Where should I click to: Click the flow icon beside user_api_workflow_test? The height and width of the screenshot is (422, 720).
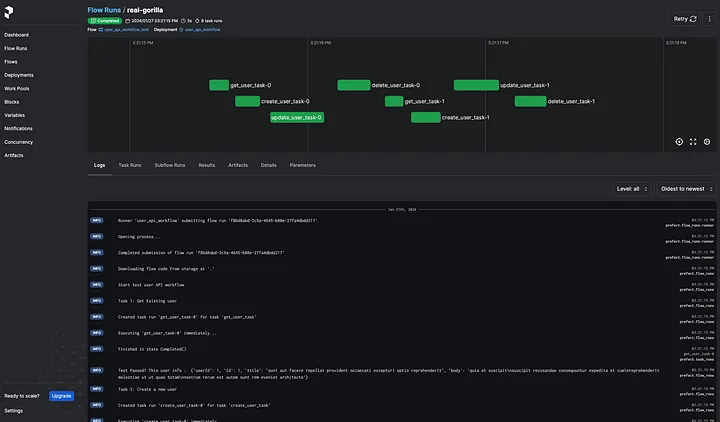[101, 30]
